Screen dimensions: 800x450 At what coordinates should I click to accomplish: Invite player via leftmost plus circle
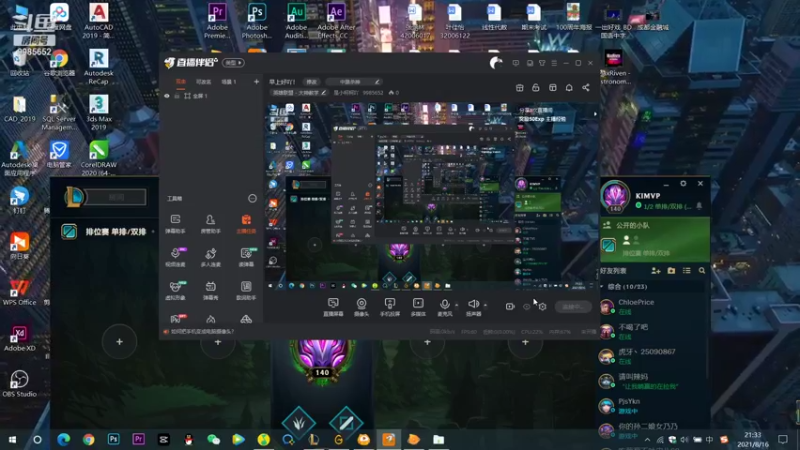pyautogui.click(x=119, y=342)
